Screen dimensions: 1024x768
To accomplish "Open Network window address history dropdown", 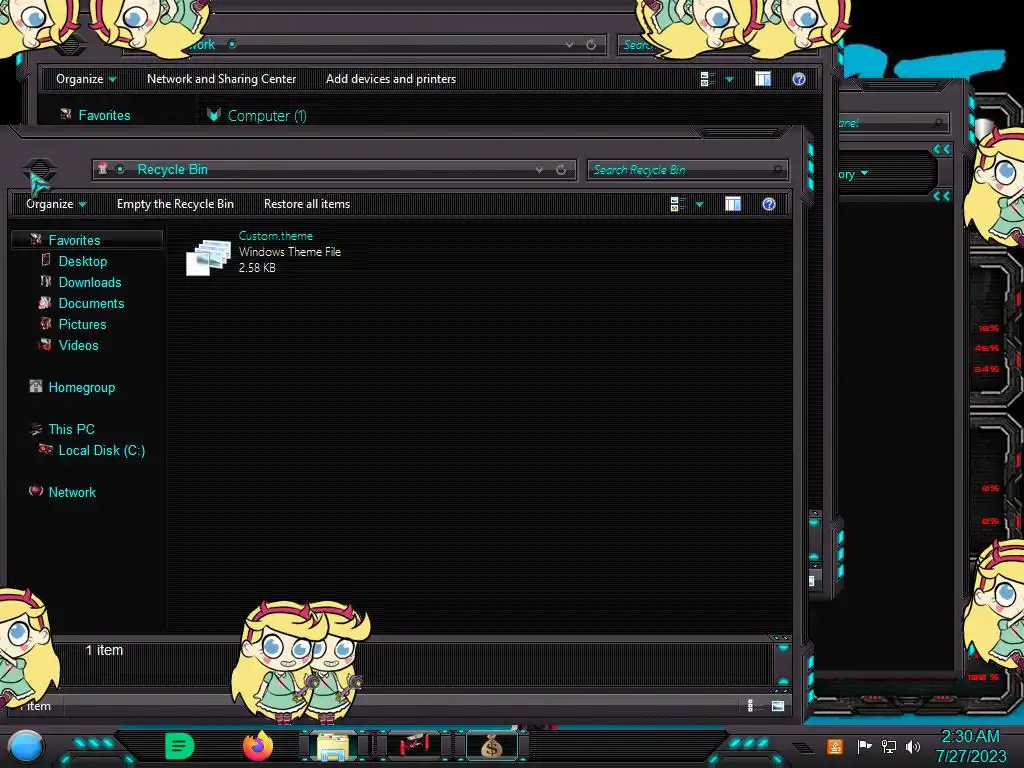I will pyautogui.click(x=569, y=44).
